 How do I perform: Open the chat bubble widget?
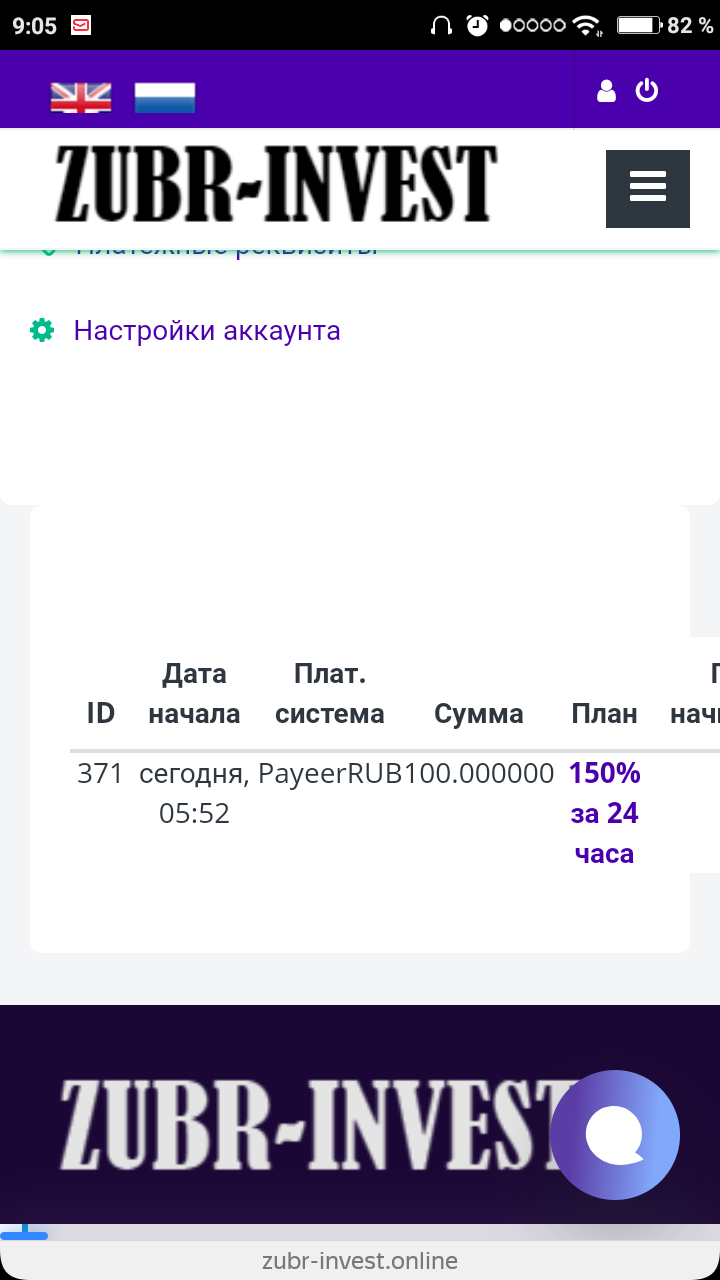click(x=615, y=1134)
